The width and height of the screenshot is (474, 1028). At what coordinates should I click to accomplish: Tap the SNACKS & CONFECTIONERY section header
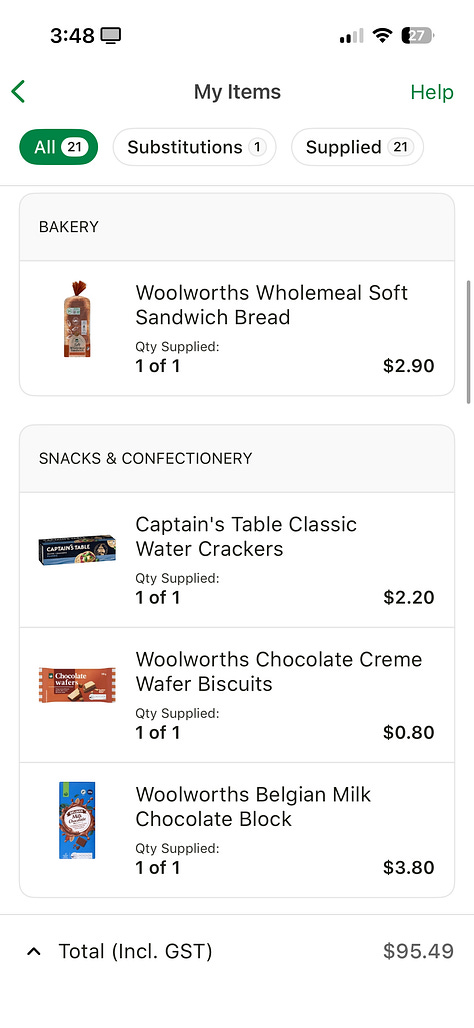[x=146, y=458]
